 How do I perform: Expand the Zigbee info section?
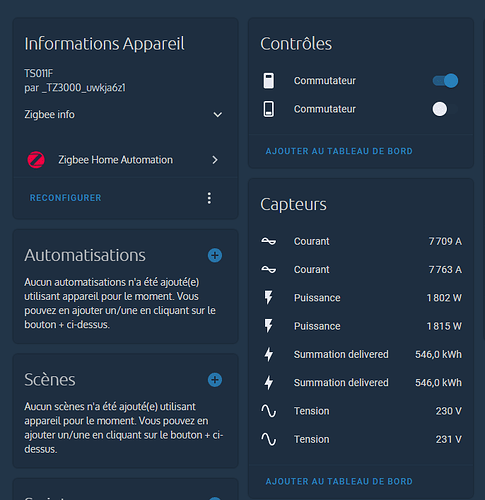point(124,115)
